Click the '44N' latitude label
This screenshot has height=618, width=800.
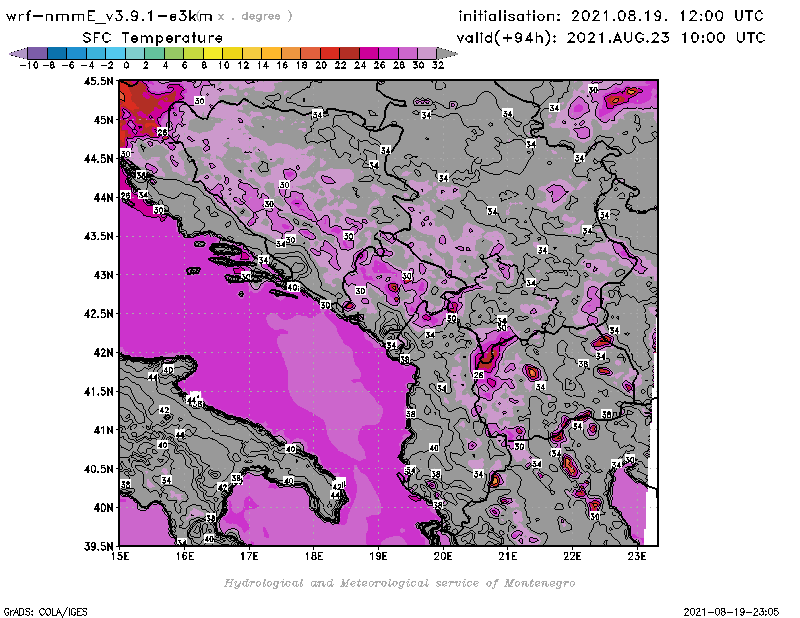[x=103, y=197]
